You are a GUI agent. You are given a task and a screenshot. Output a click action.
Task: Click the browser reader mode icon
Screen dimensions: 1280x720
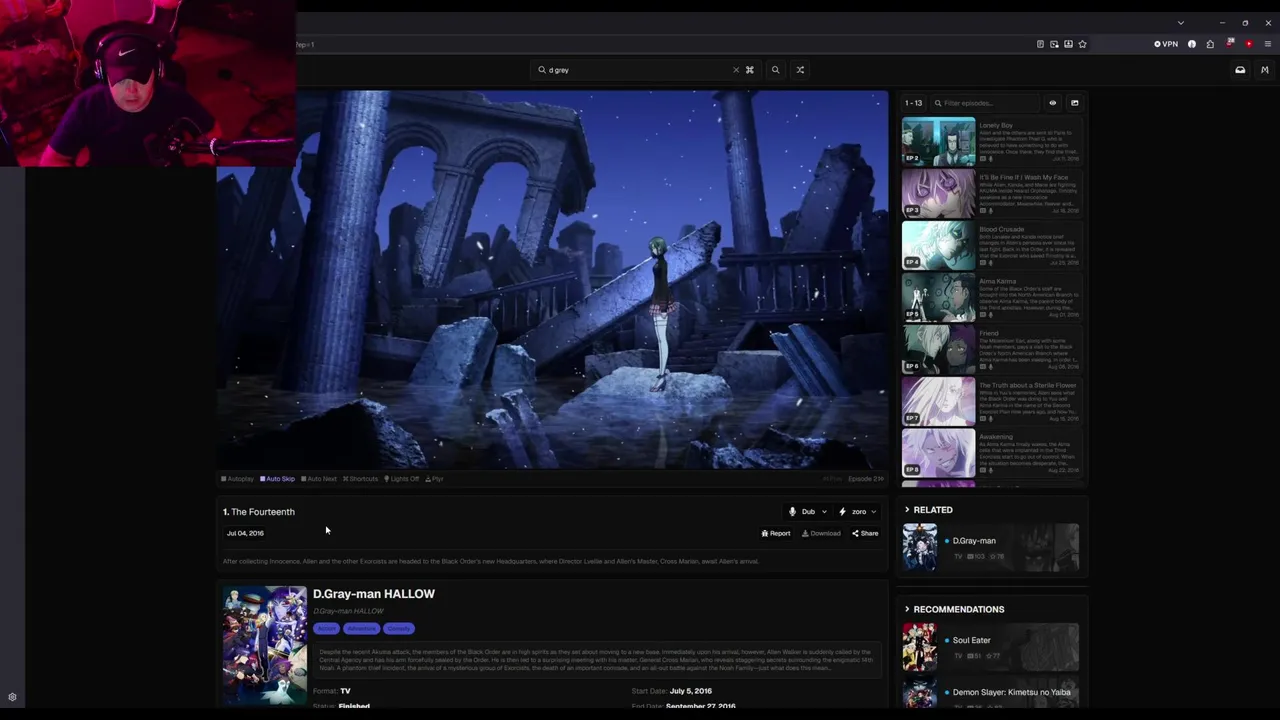click(1040, 44)
